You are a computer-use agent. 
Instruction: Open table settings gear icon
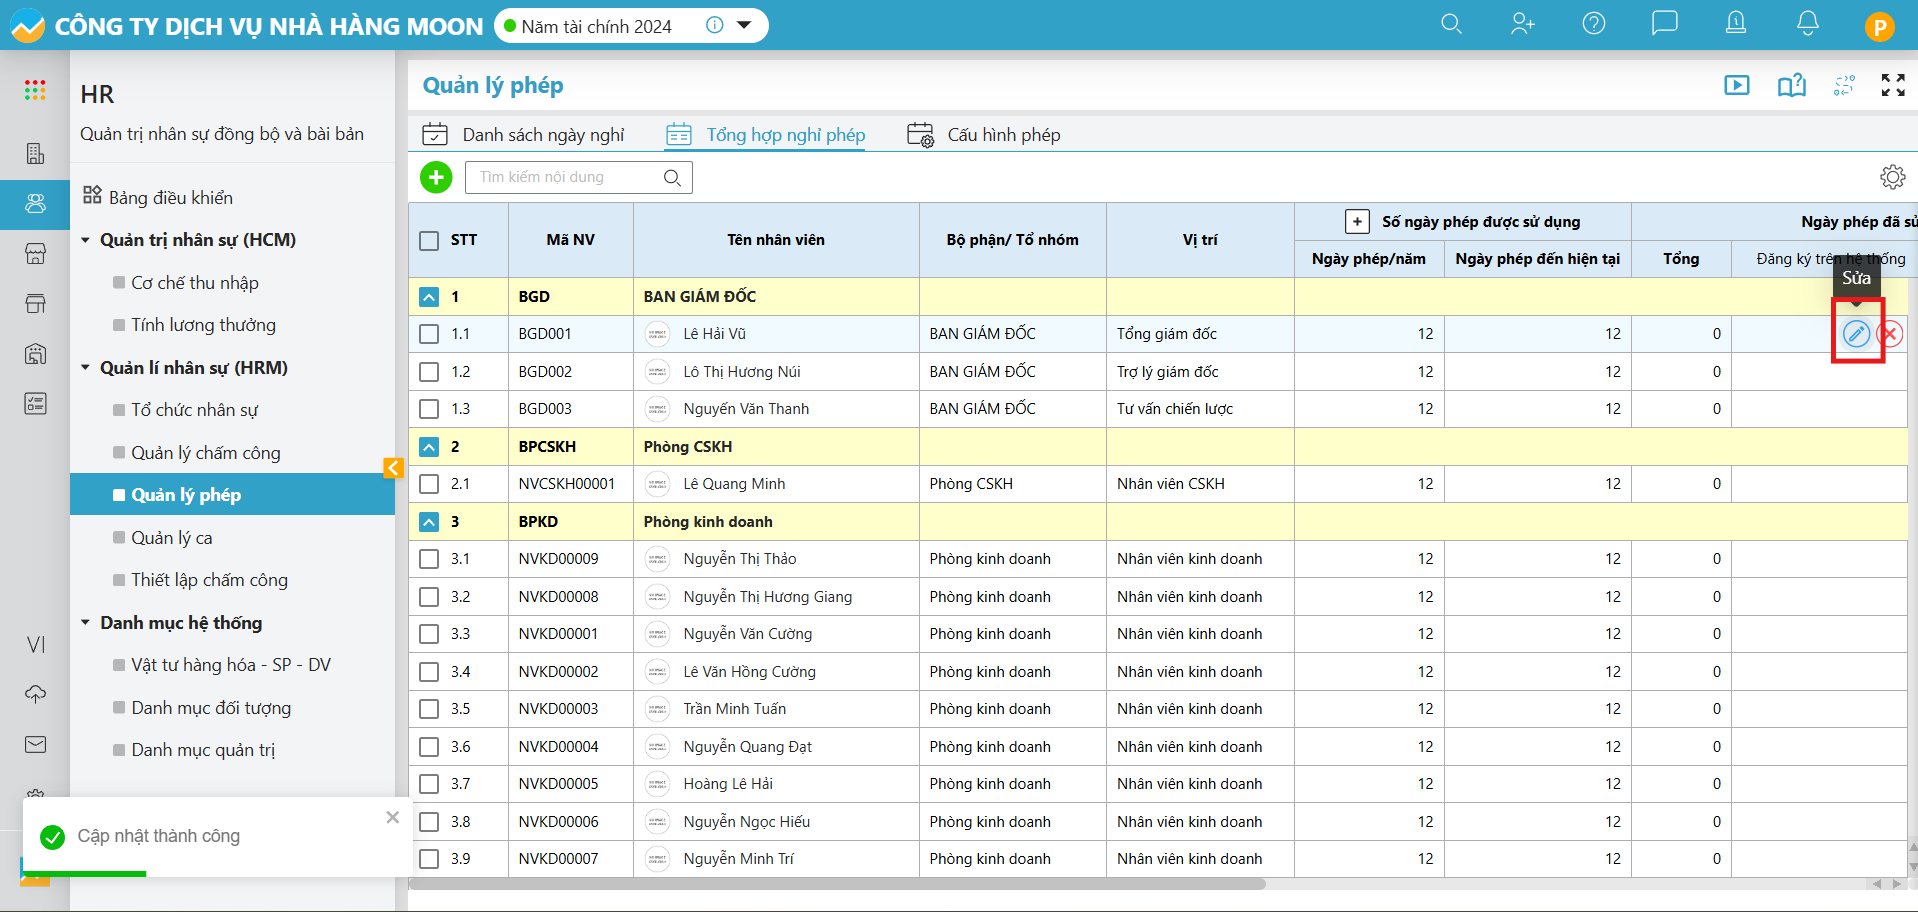point(1892,177)
